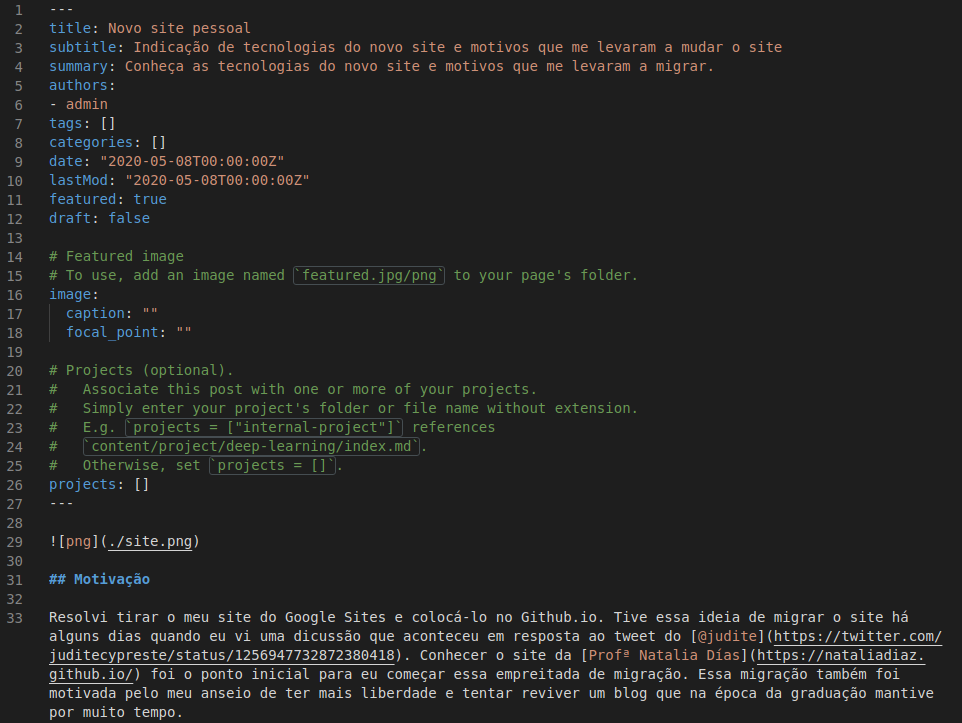Click line number 33 in the gutter

14,618
